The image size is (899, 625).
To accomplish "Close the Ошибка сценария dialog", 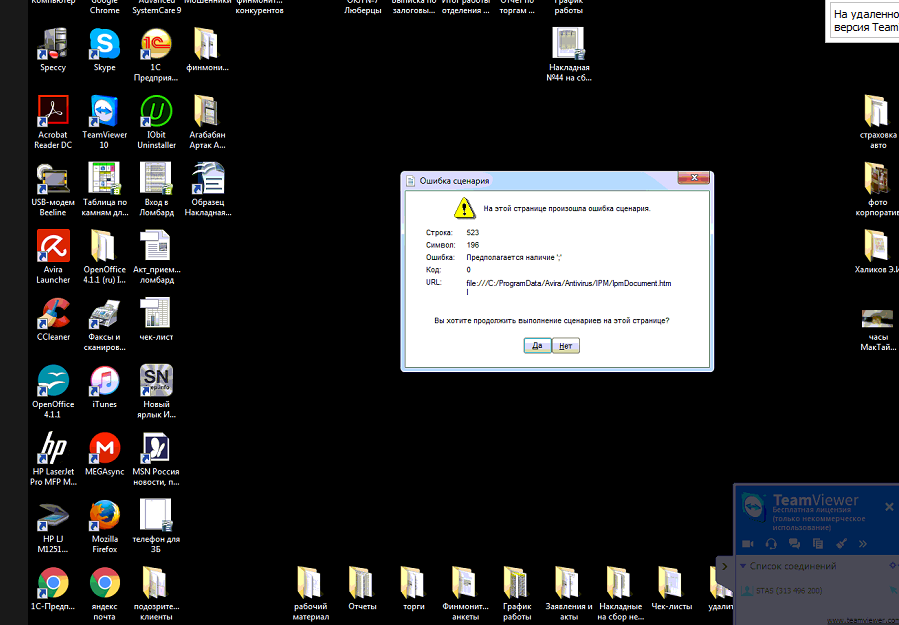I will click(694, 178).
